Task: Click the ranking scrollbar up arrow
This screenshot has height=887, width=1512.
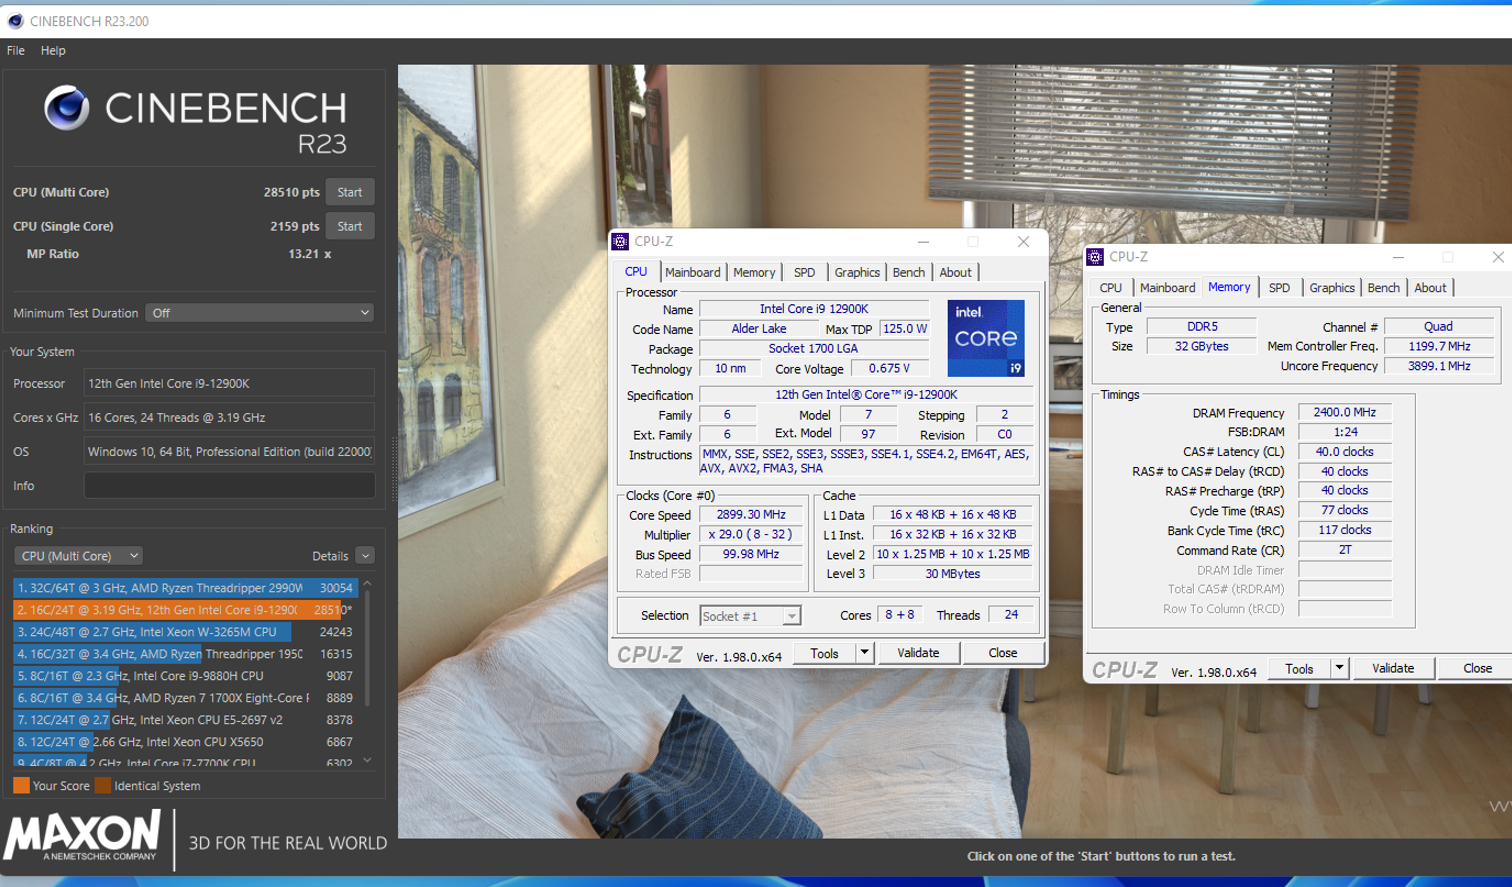Action: pos(367,584)
